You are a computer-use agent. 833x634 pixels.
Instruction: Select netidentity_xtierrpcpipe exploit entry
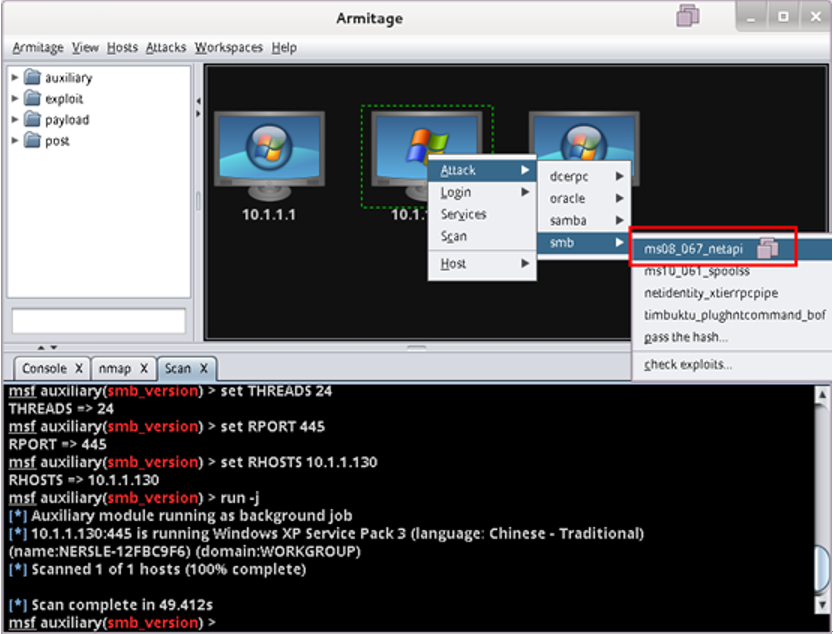coord(732,293)
